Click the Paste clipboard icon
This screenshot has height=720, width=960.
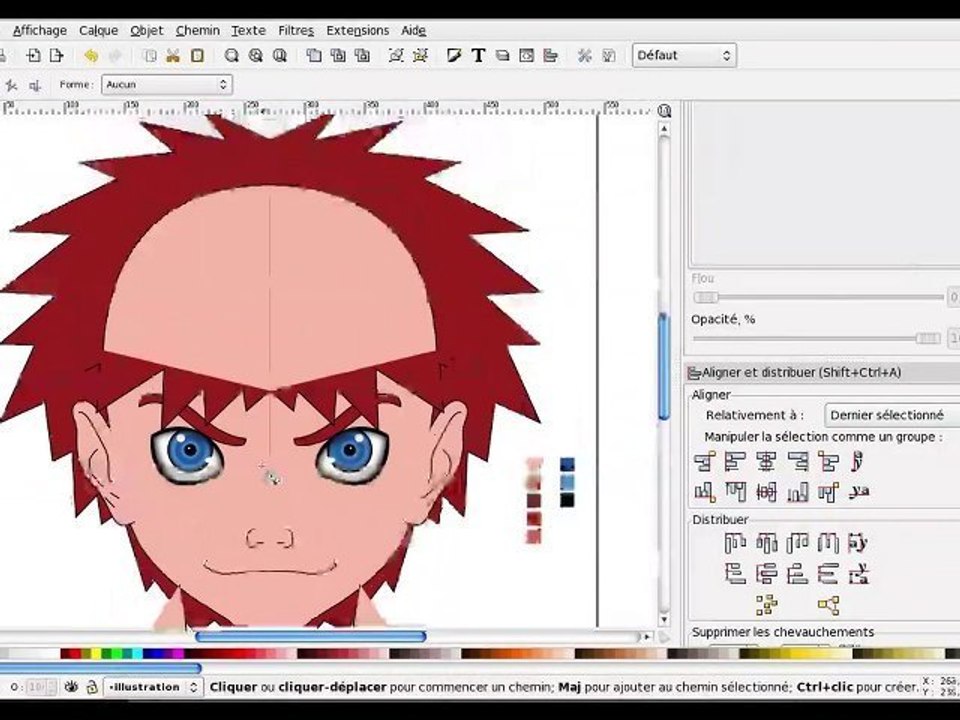tap(197, 56)
